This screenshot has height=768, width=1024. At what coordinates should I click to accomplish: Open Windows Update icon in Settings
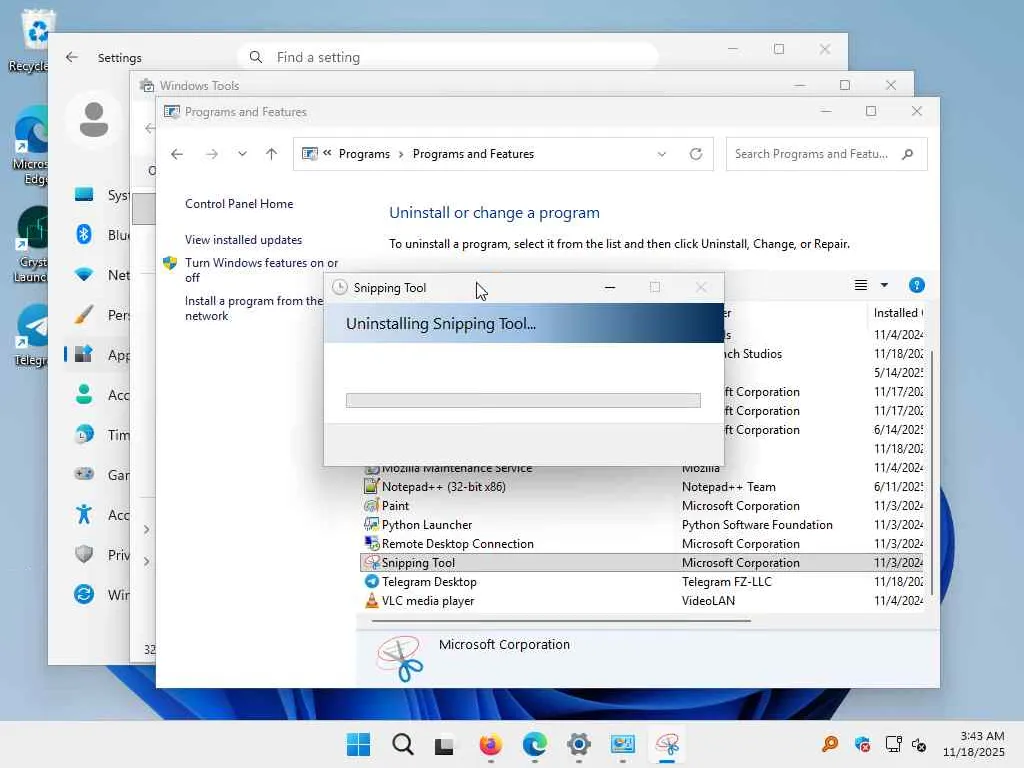coord(84,594)
